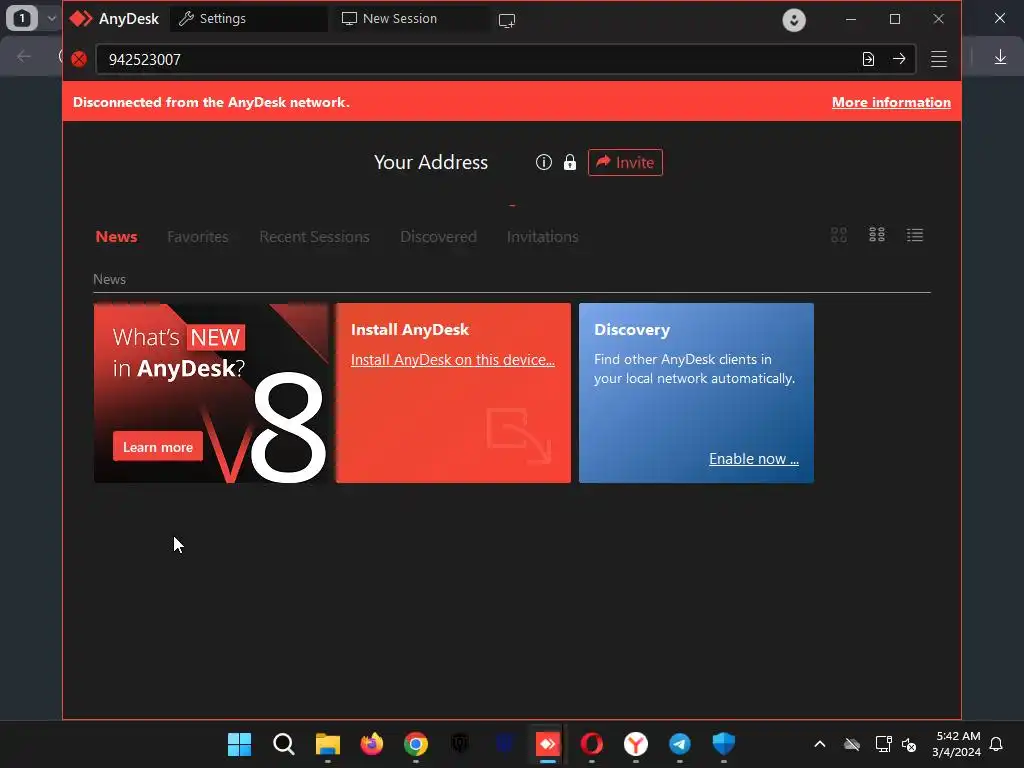
Task: Click the What's NEW in AnyDesk banner
Action: point(212,393)
